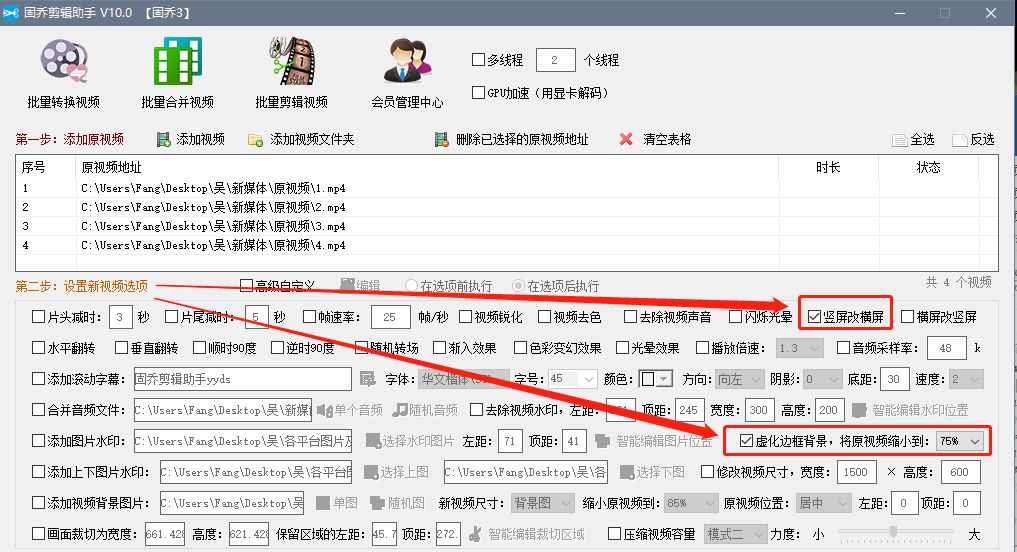
Task: Check the 随机转场 checkbox
Action: coord(361,348)
